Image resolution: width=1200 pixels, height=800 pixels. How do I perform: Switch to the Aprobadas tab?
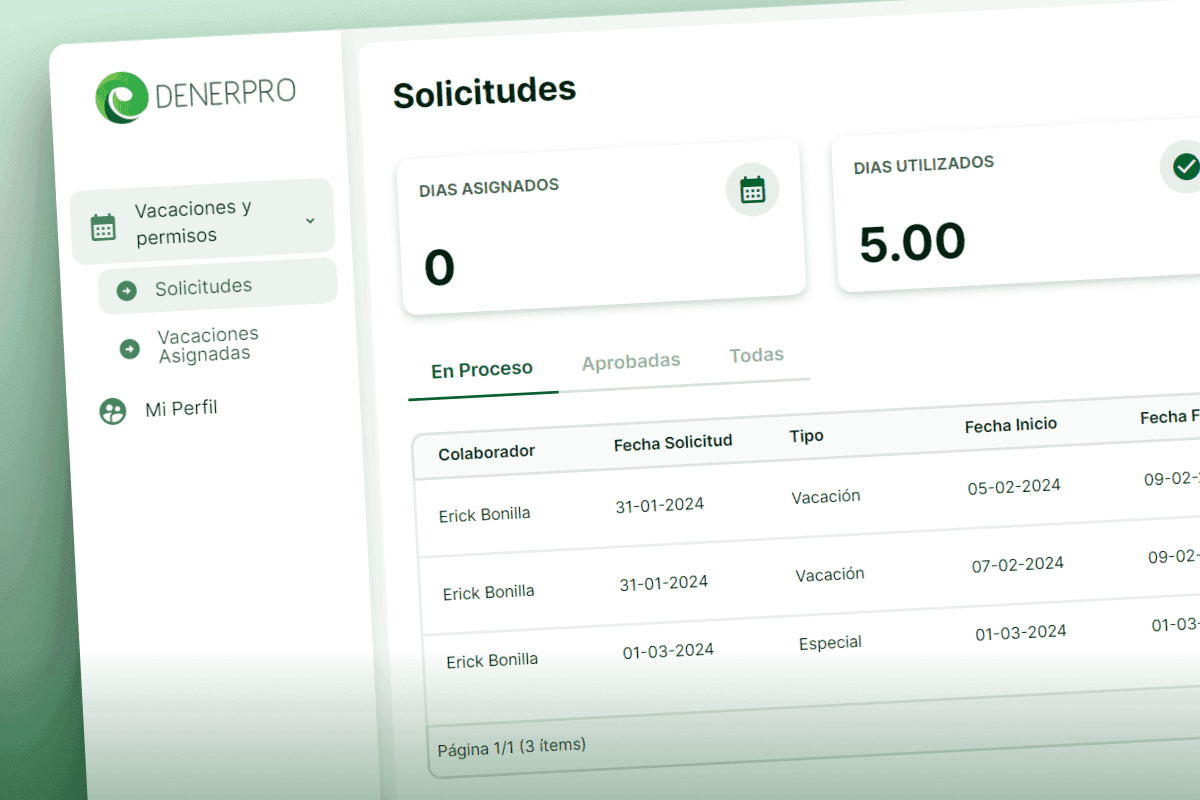[631, 361]
